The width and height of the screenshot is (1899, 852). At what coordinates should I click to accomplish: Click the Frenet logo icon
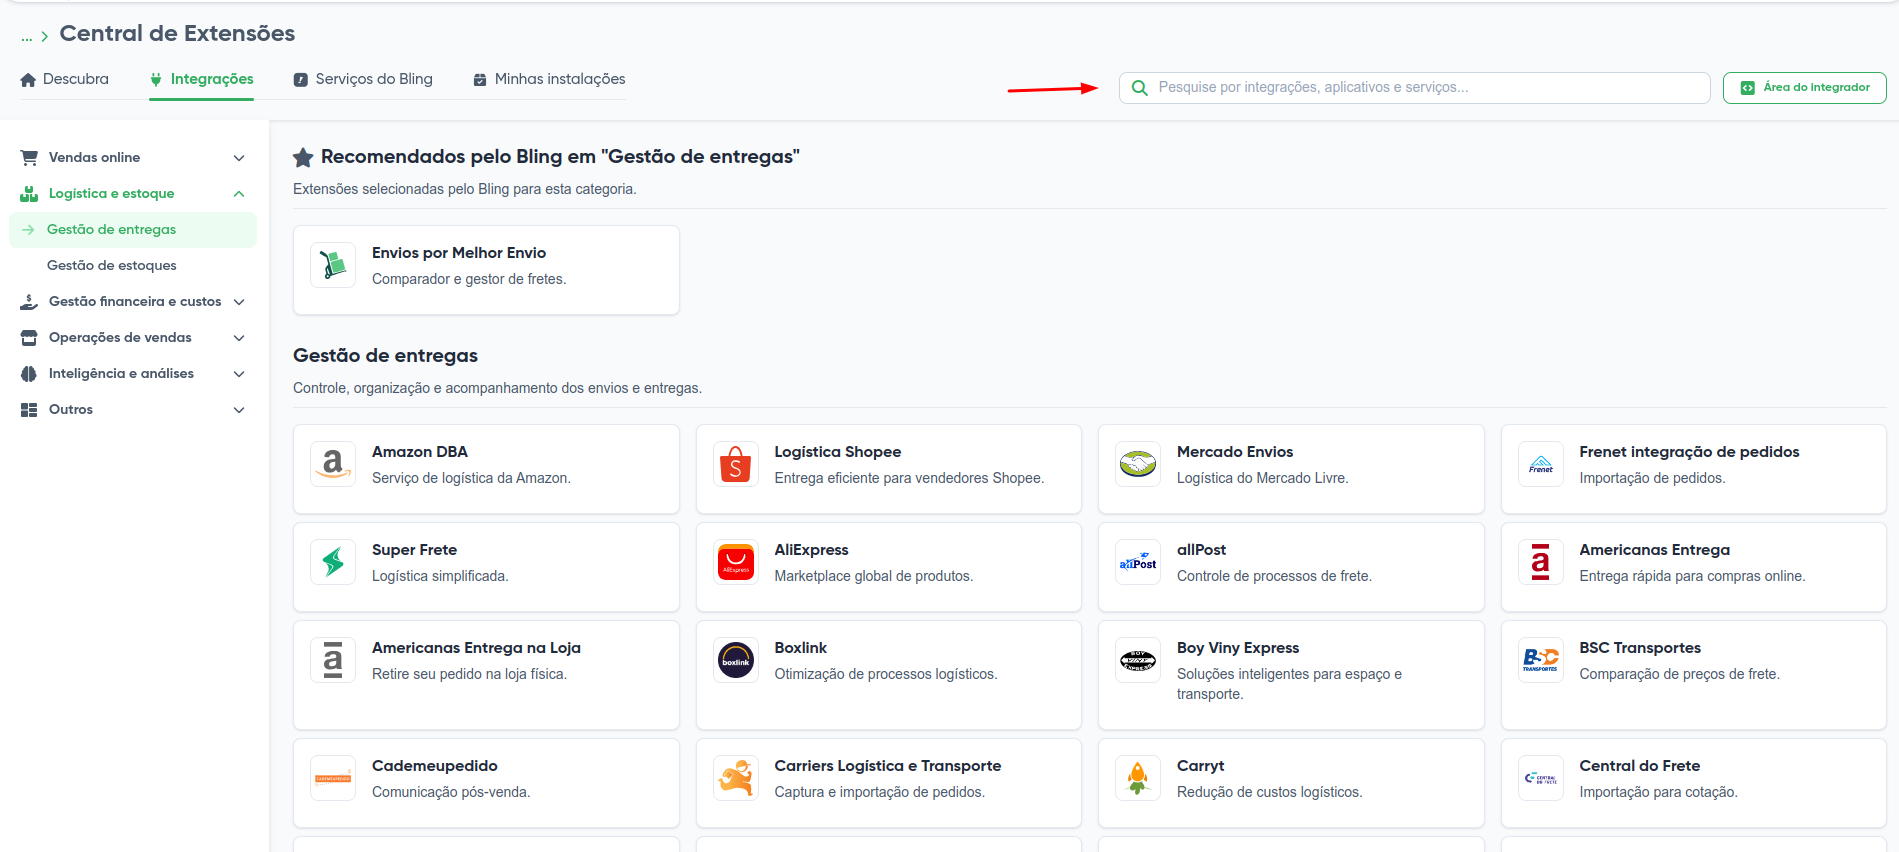point(1541,464)
